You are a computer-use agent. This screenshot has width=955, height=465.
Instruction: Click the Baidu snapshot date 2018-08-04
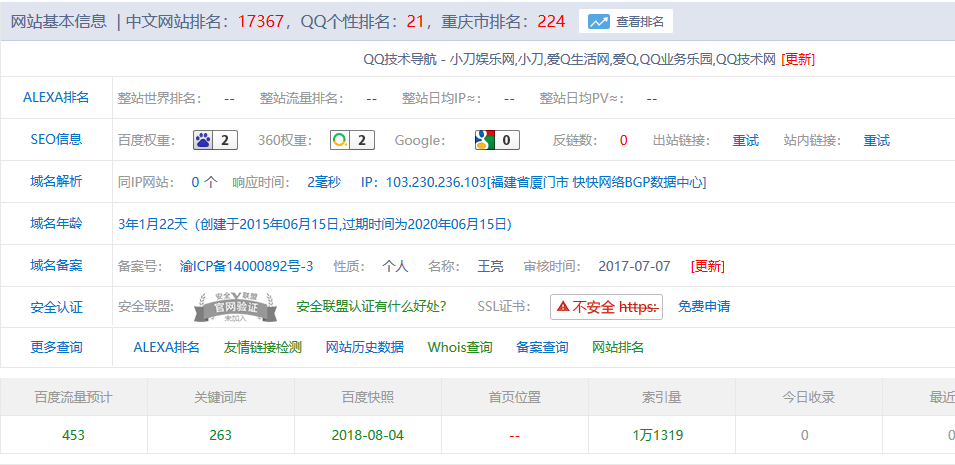[x=368, y=435]
